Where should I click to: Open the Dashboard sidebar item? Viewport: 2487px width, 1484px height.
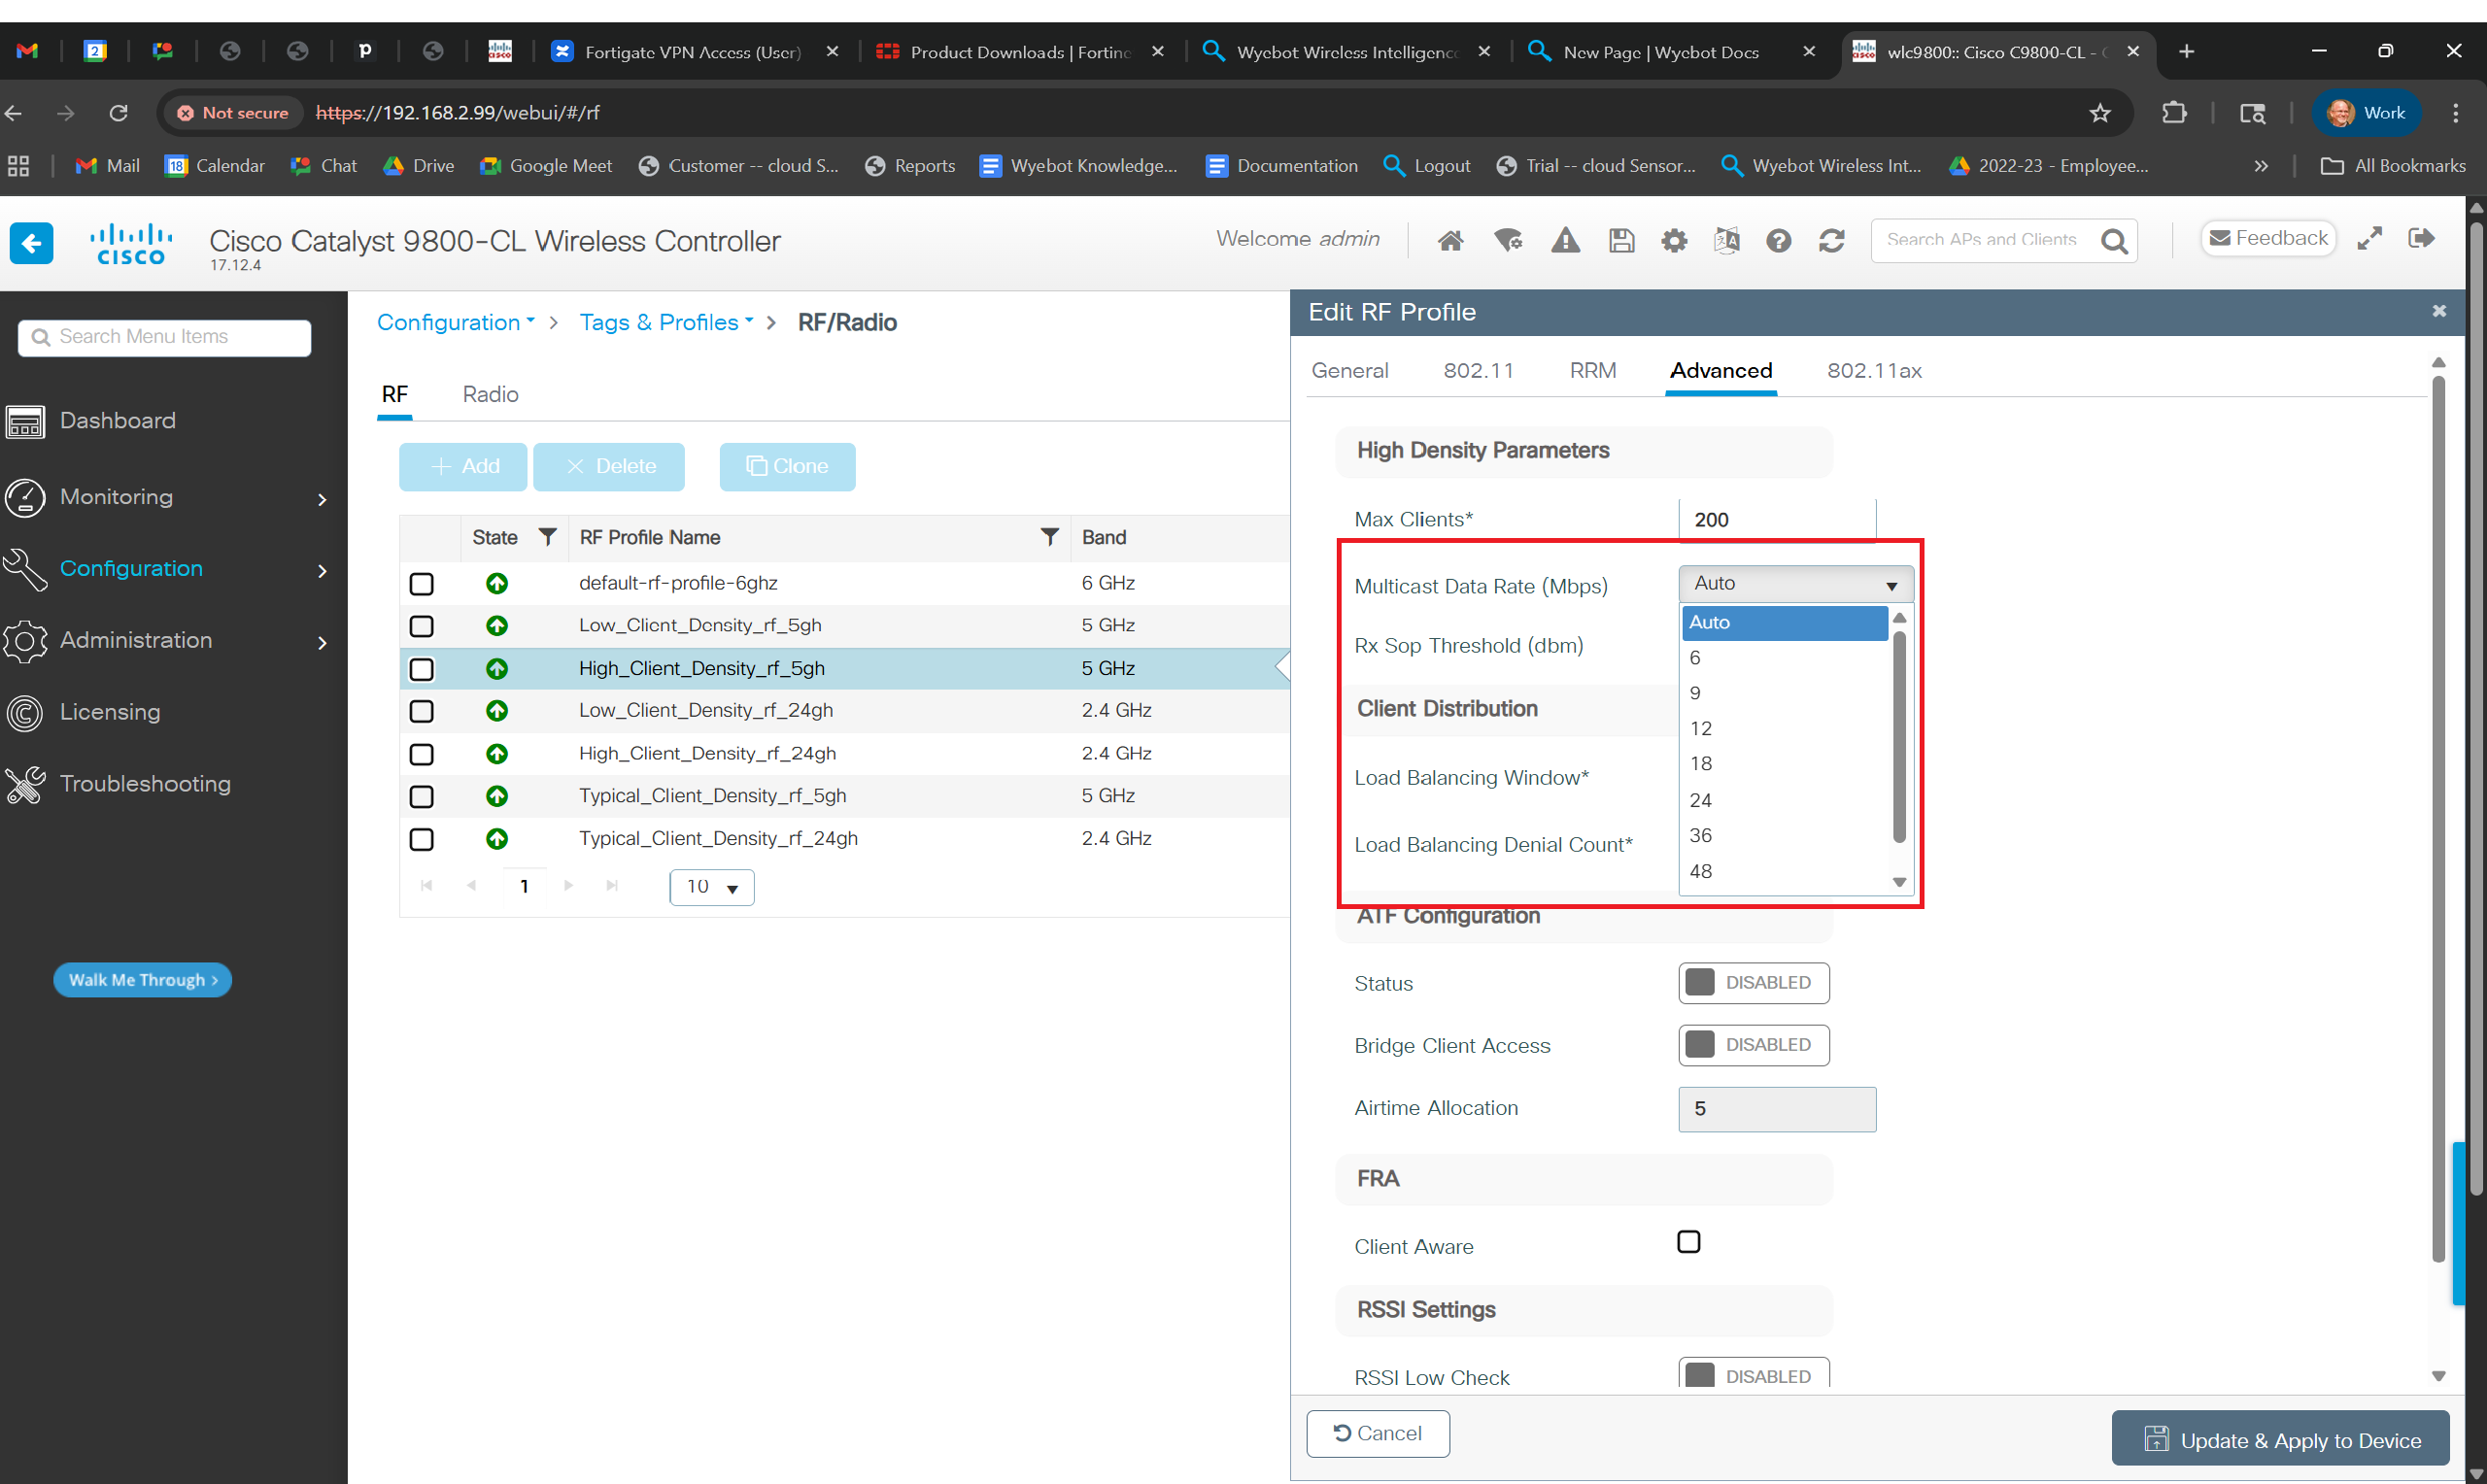point(117,421)
